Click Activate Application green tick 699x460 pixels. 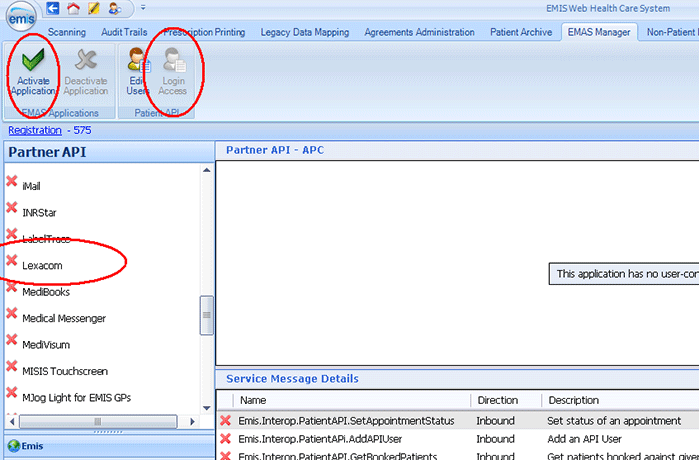click(33, 71)
